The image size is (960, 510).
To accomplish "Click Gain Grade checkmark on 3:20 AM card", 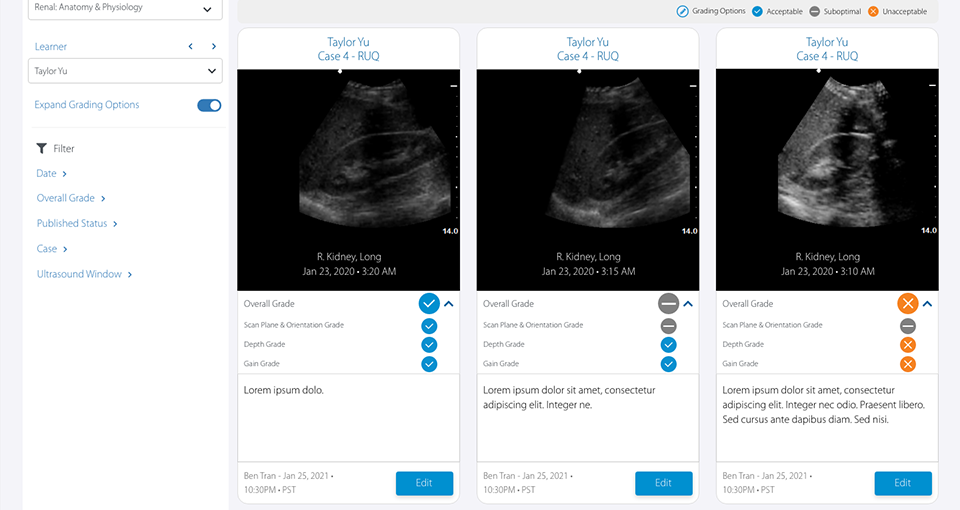I will point(429,364).
